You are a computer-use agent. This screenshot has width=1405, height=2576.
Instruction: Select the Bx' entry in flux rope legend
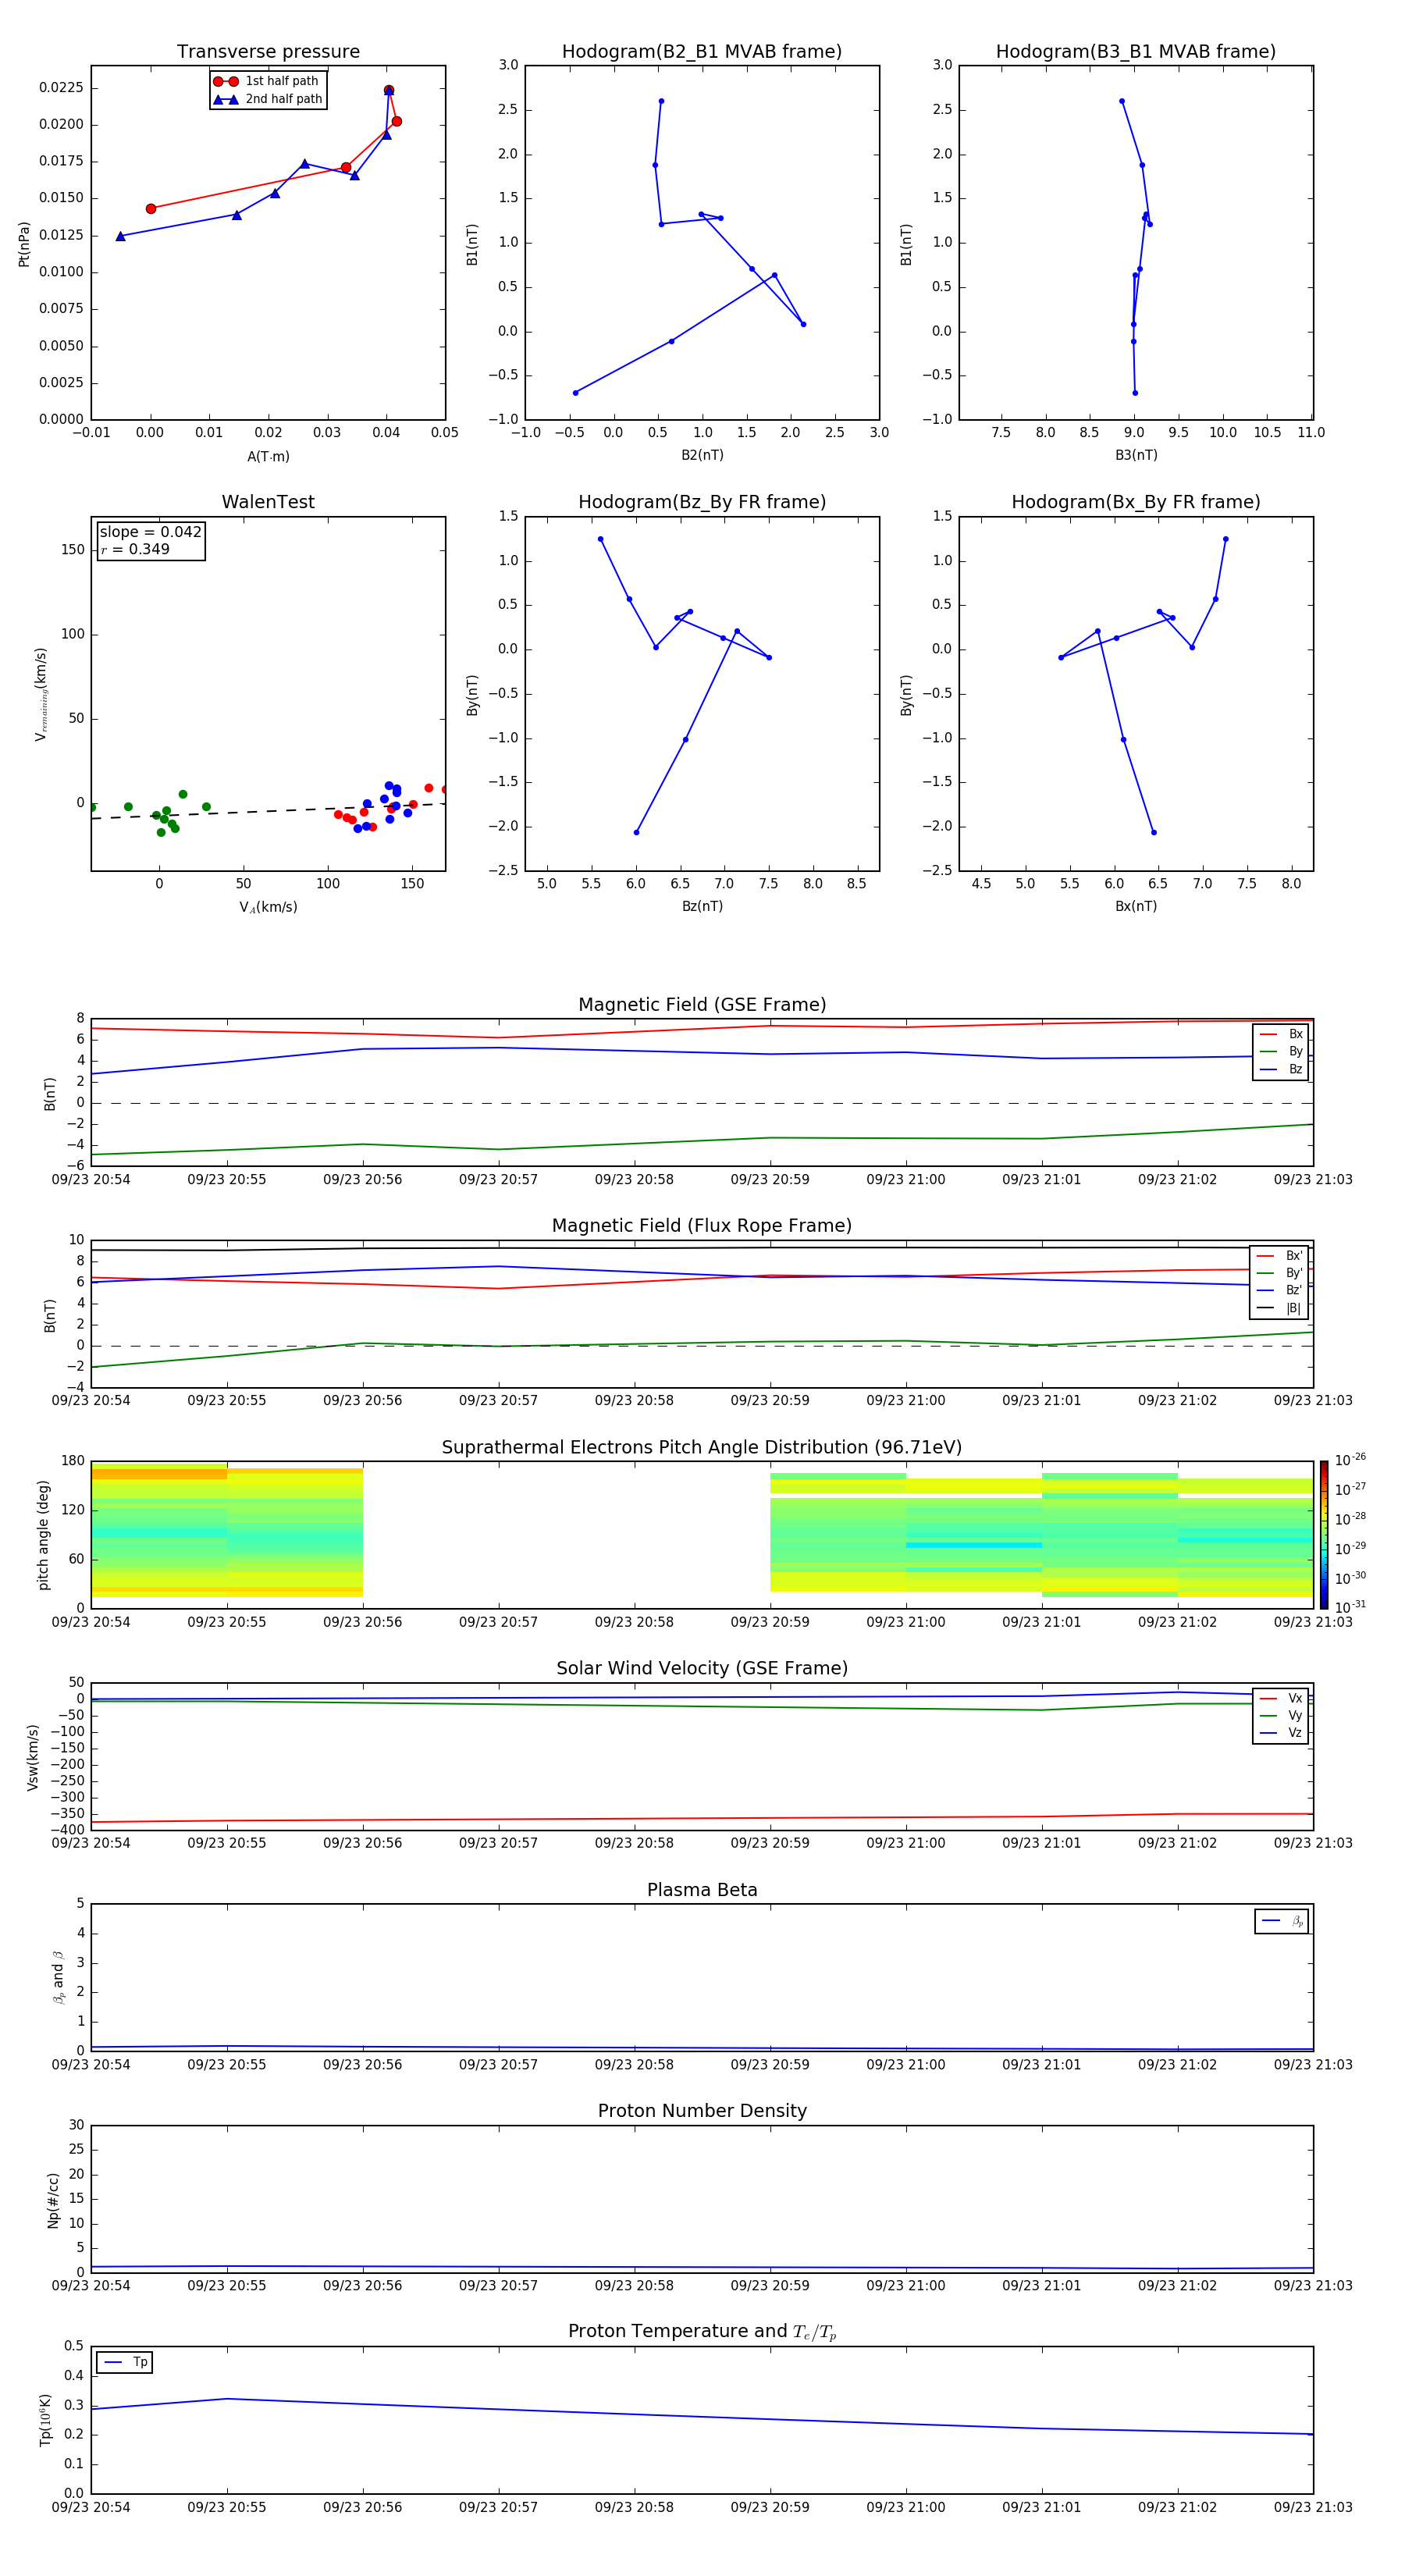[x=1279, y=1256]
